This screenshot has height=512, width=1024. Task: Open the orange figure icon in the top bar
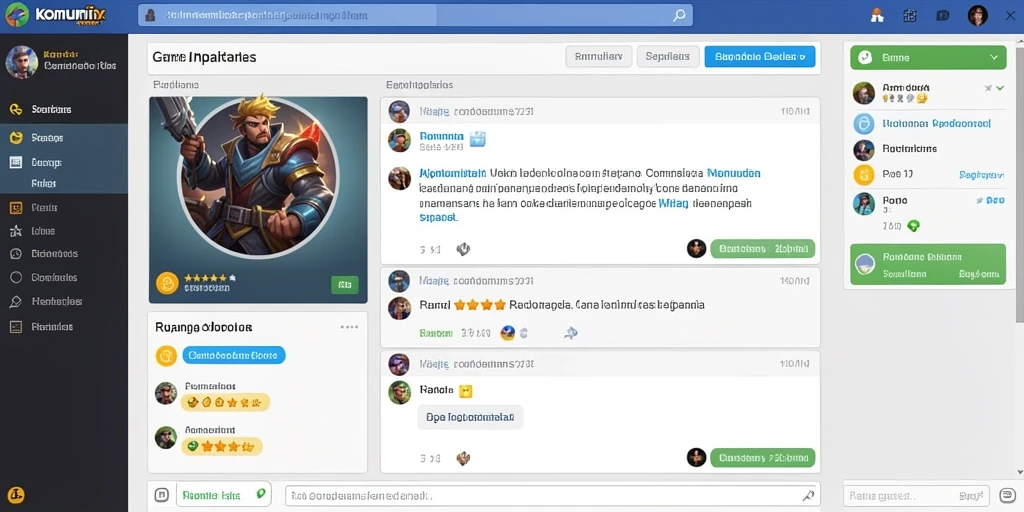tap(877, 16)
